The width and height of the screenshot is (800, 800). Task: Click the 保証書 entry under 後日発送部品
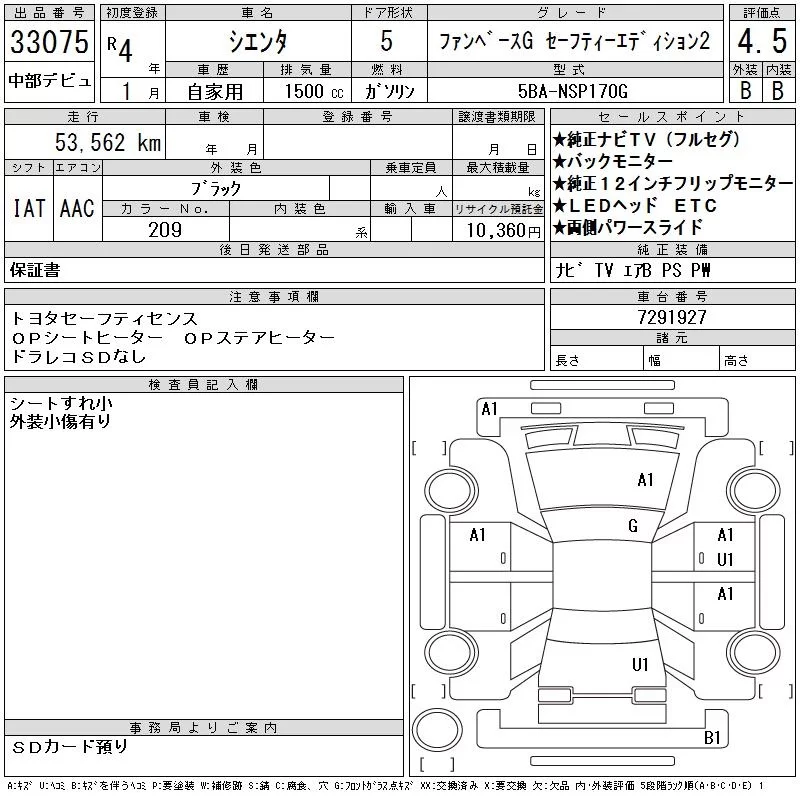tap(35, 270)
